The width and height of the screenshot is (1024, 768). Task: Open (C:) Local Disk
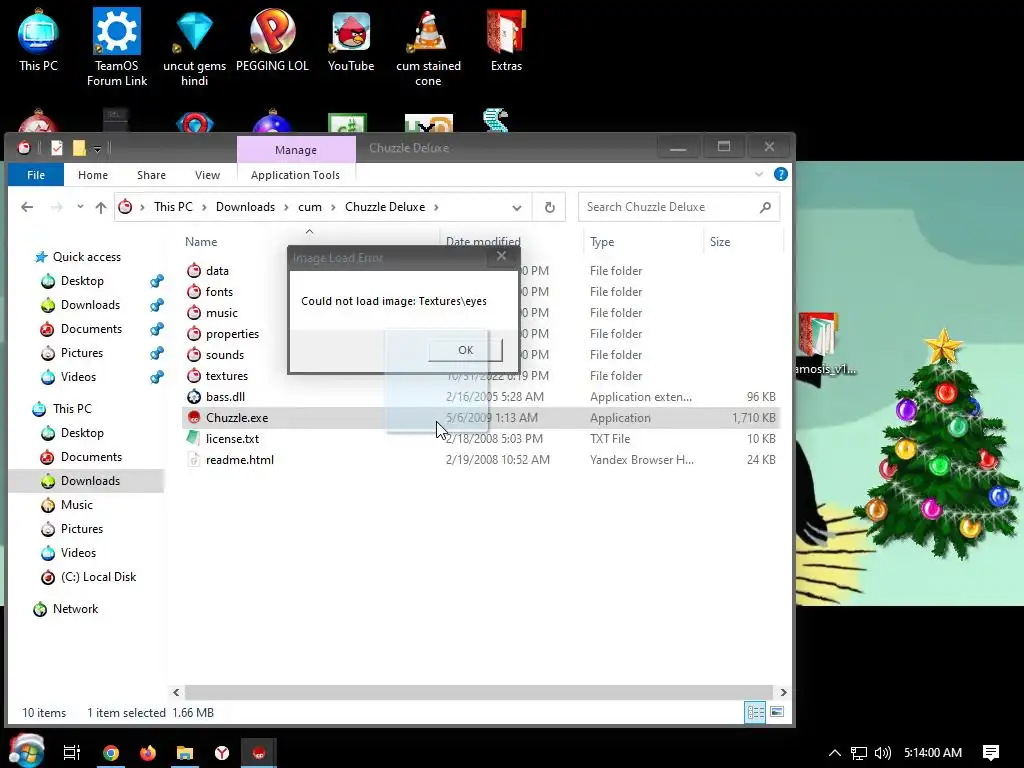point(98,577)
